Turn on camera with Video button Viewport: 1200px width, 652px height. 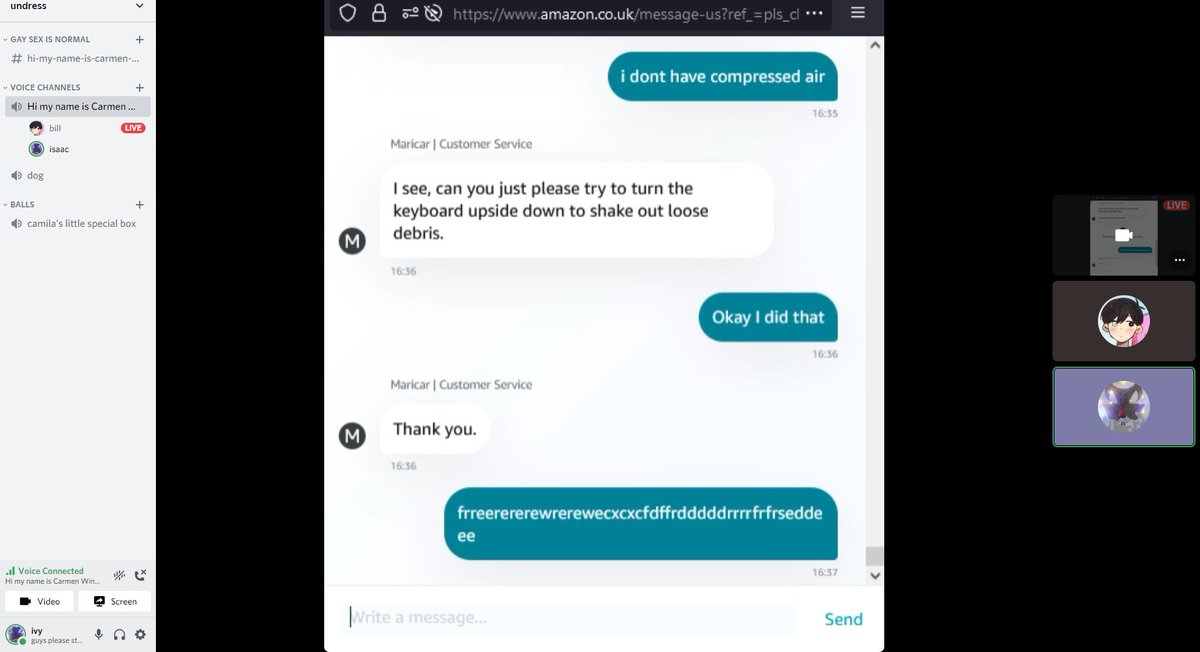click(x=39, y=601)
